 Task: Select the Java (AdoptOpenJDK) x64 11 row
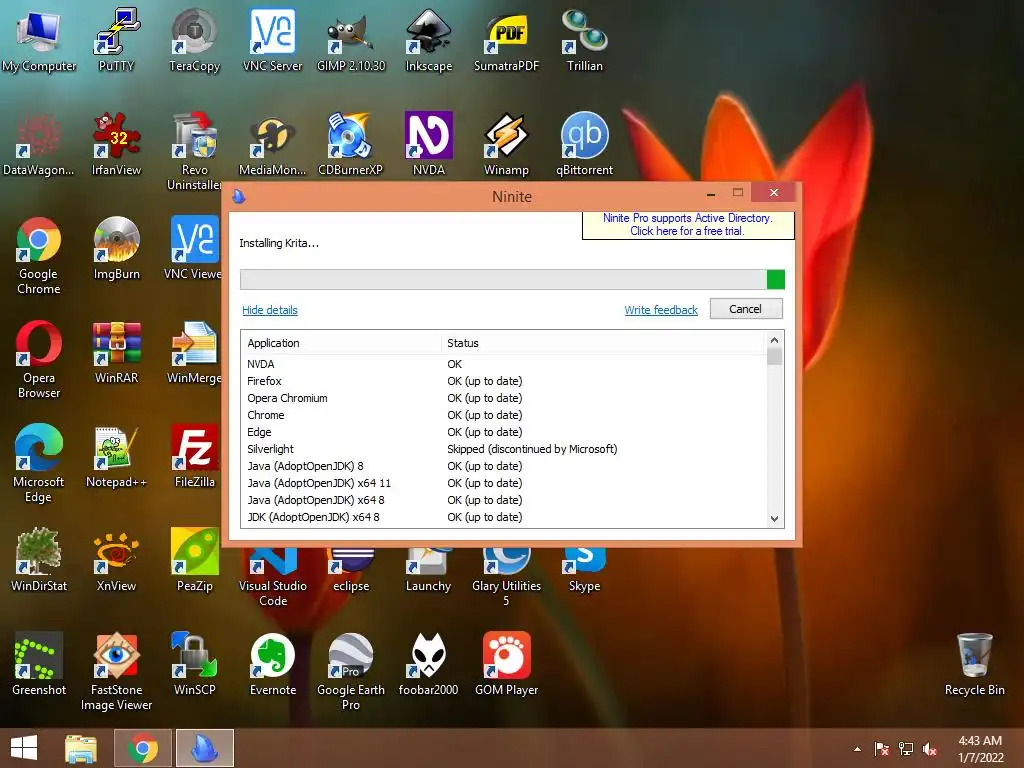[504, 483]
